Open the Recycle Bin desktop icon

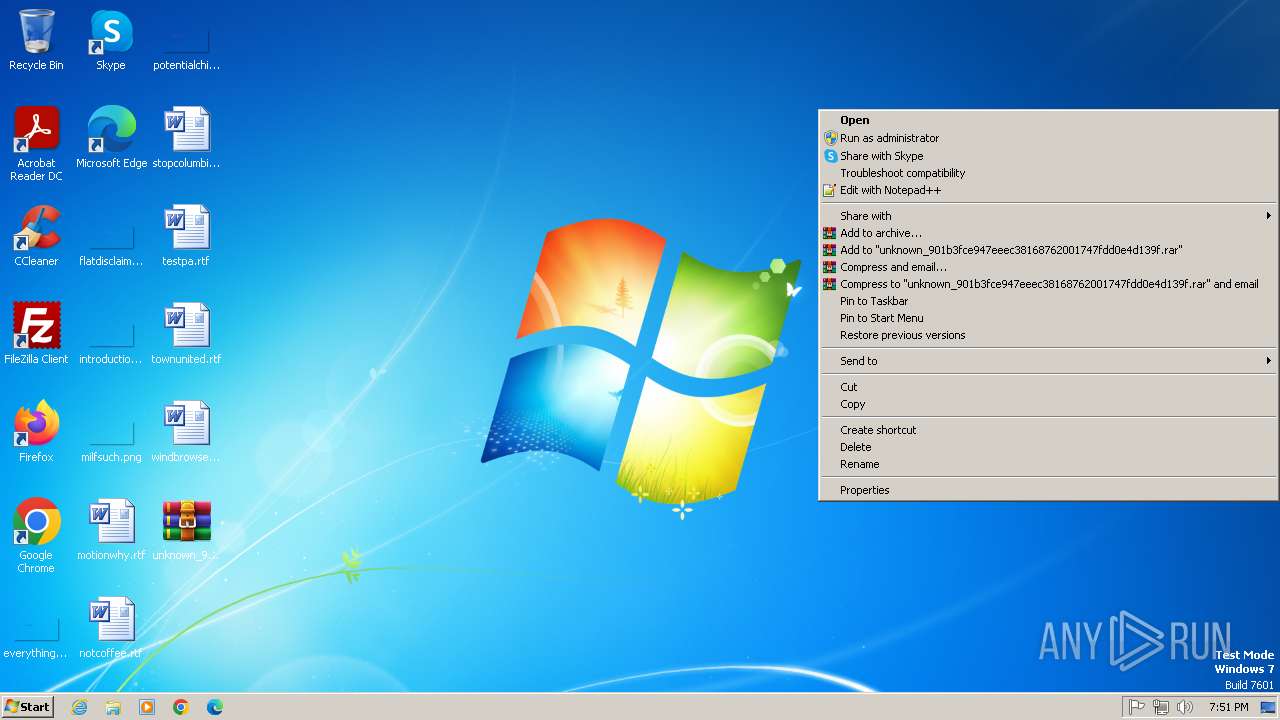click(36, 40)
